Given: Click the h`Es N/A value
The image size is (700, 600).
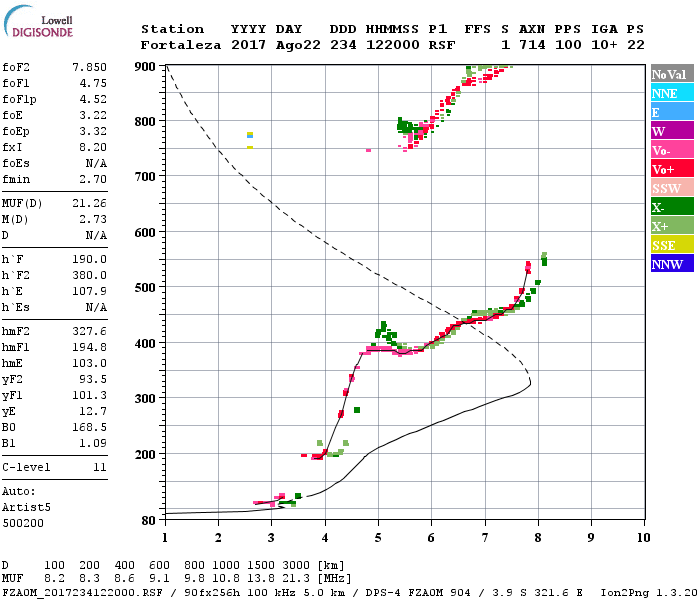Looking at the screenshot, I should pyautogui.click(x=96, y=308).
